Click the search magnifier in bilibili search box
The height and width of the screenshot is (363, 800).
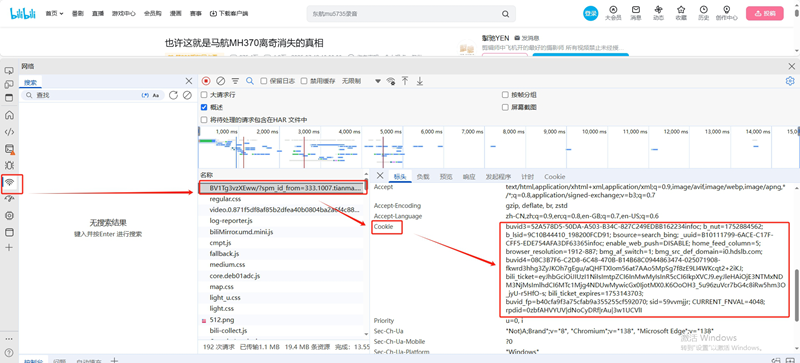[505, 14]
